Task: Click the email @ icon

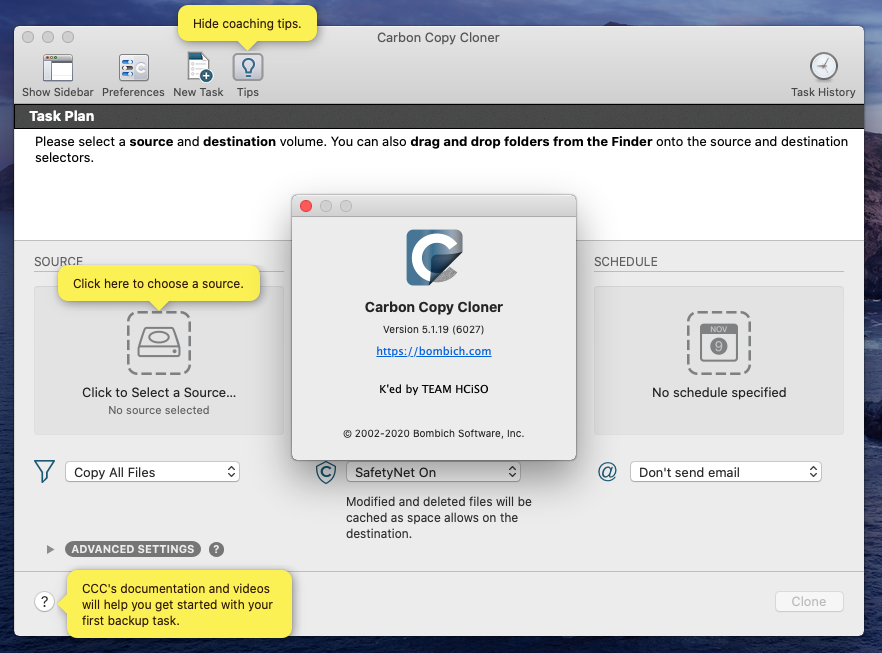Action: [607, 472]
